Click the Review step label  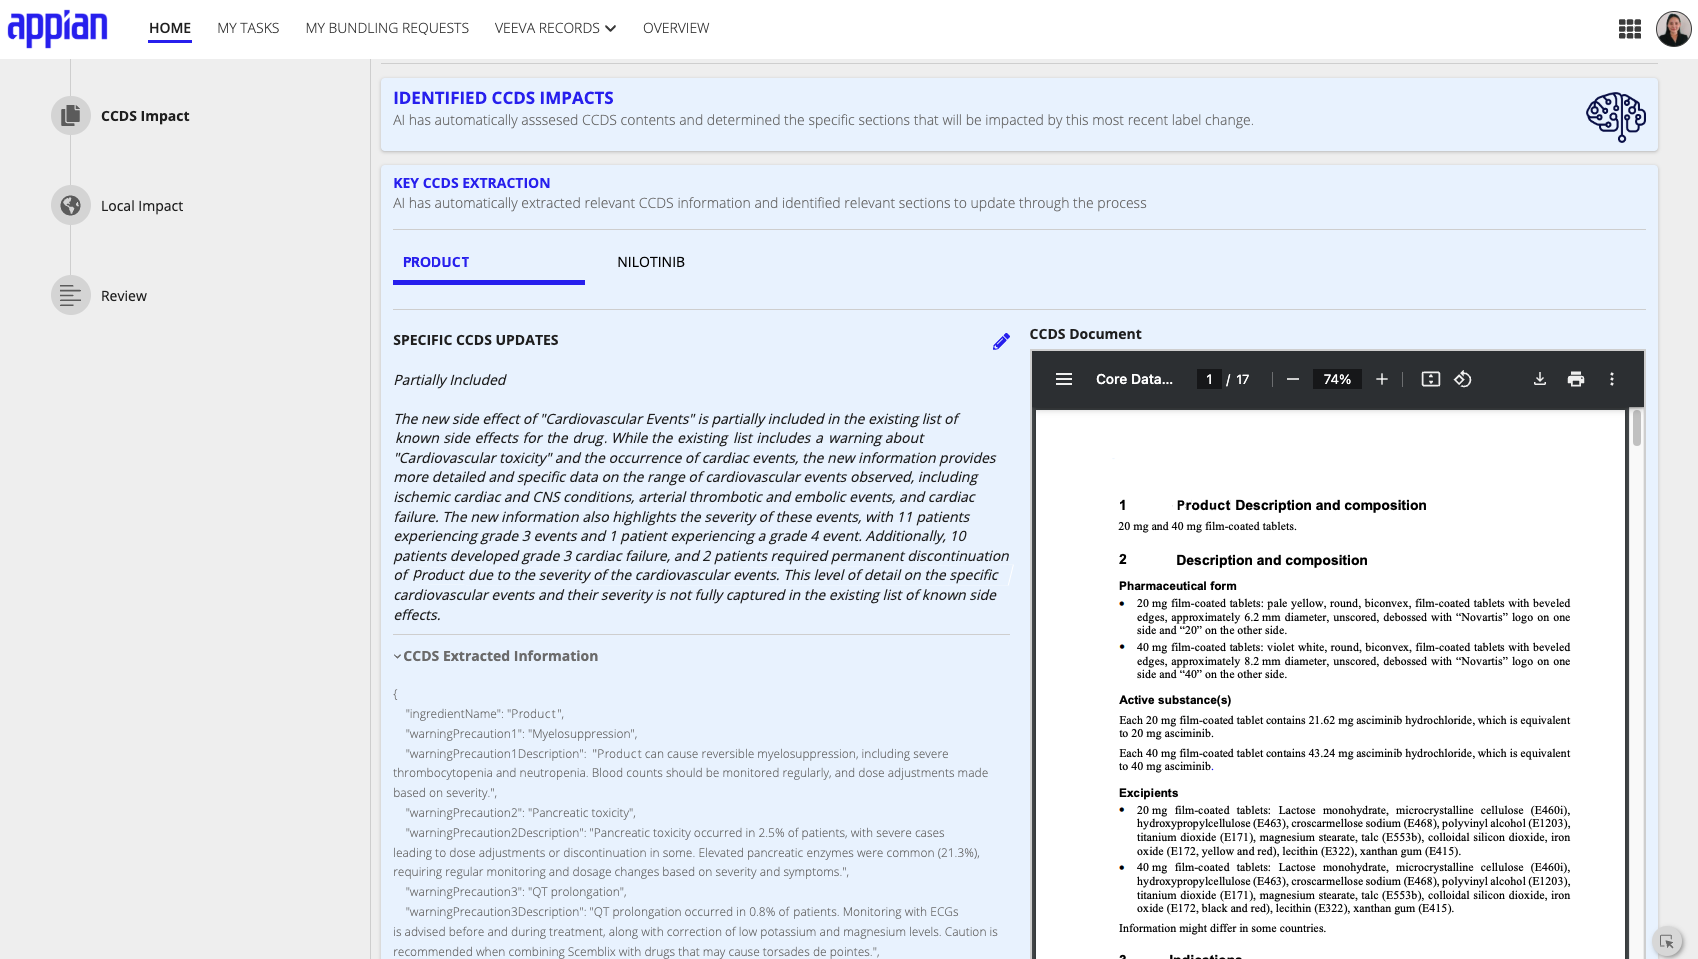124,296
